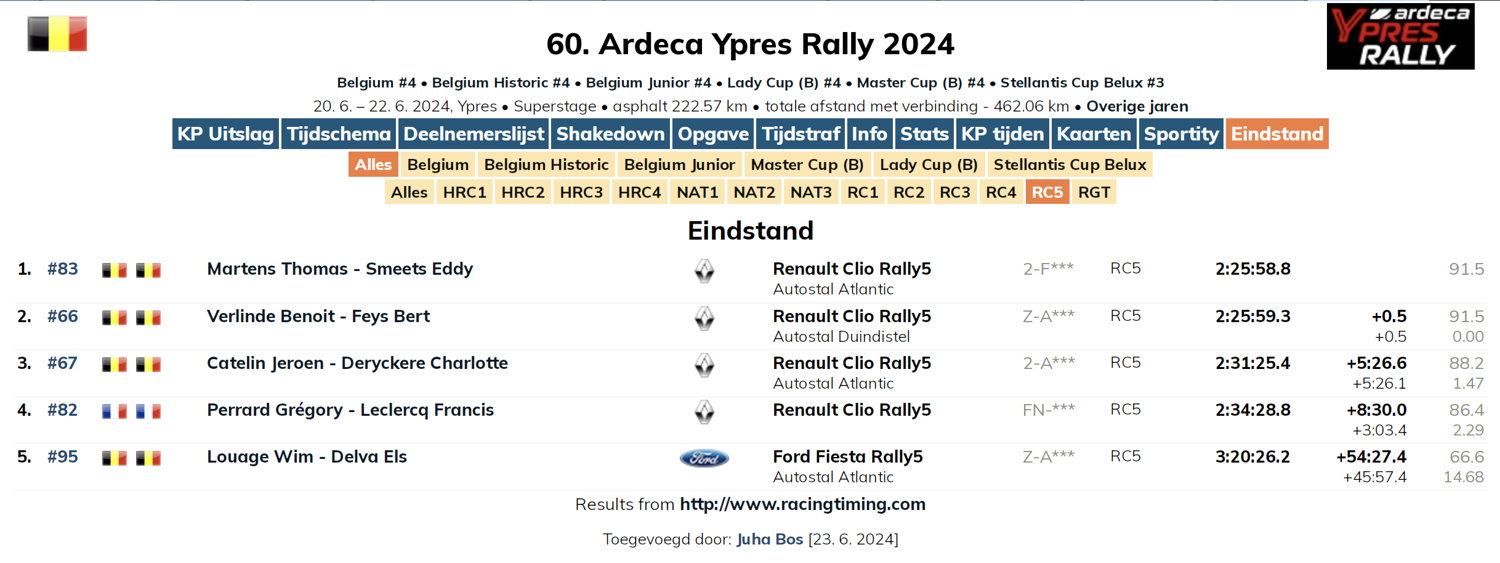Open the racingtiming.com results link
This screenshot has width=1500, height=563.
coord(803,504)
